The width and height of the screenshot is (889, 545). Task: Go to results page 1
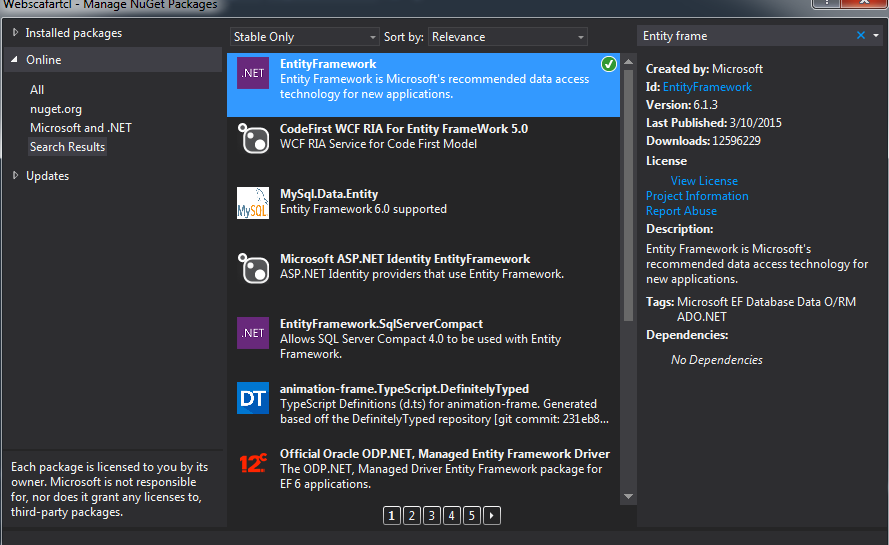(392, 516)
